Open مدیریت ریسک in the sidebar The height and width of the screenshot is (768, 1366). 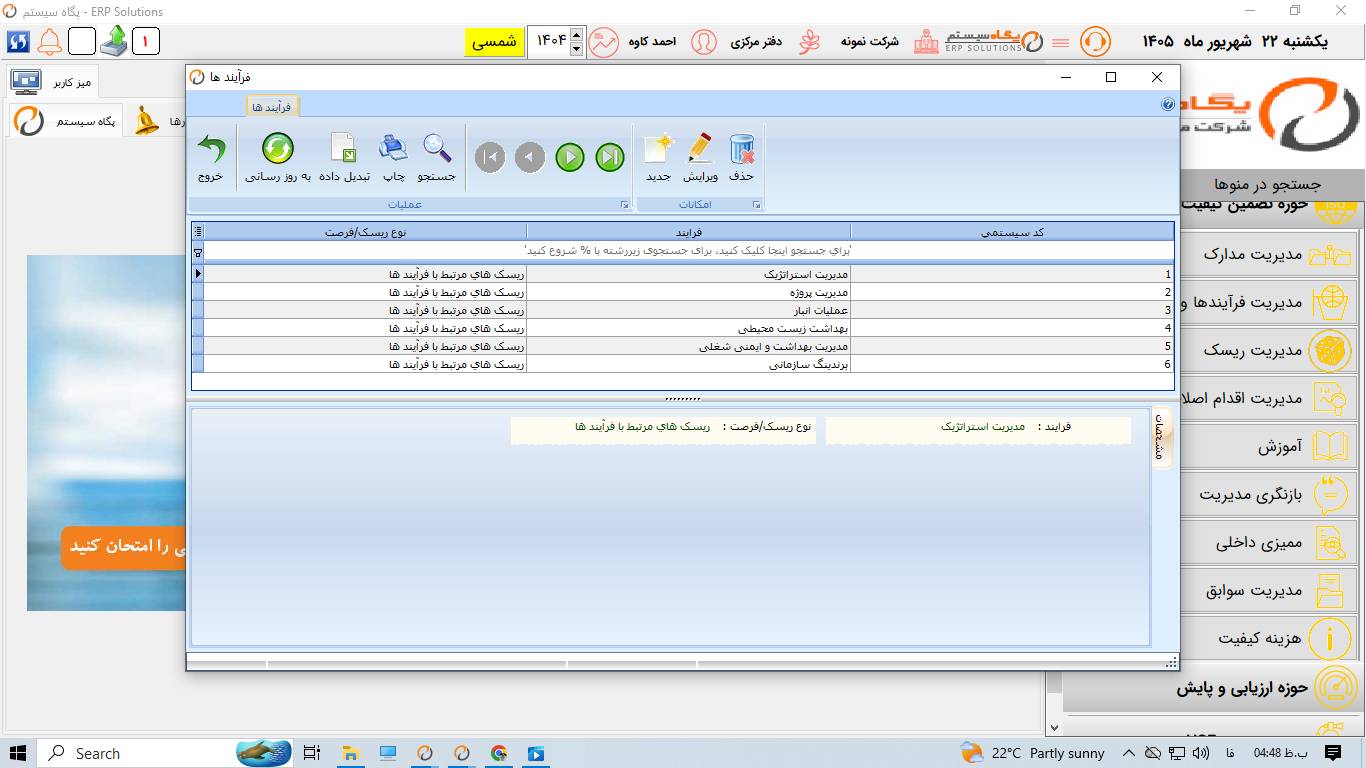point(1267,350)
